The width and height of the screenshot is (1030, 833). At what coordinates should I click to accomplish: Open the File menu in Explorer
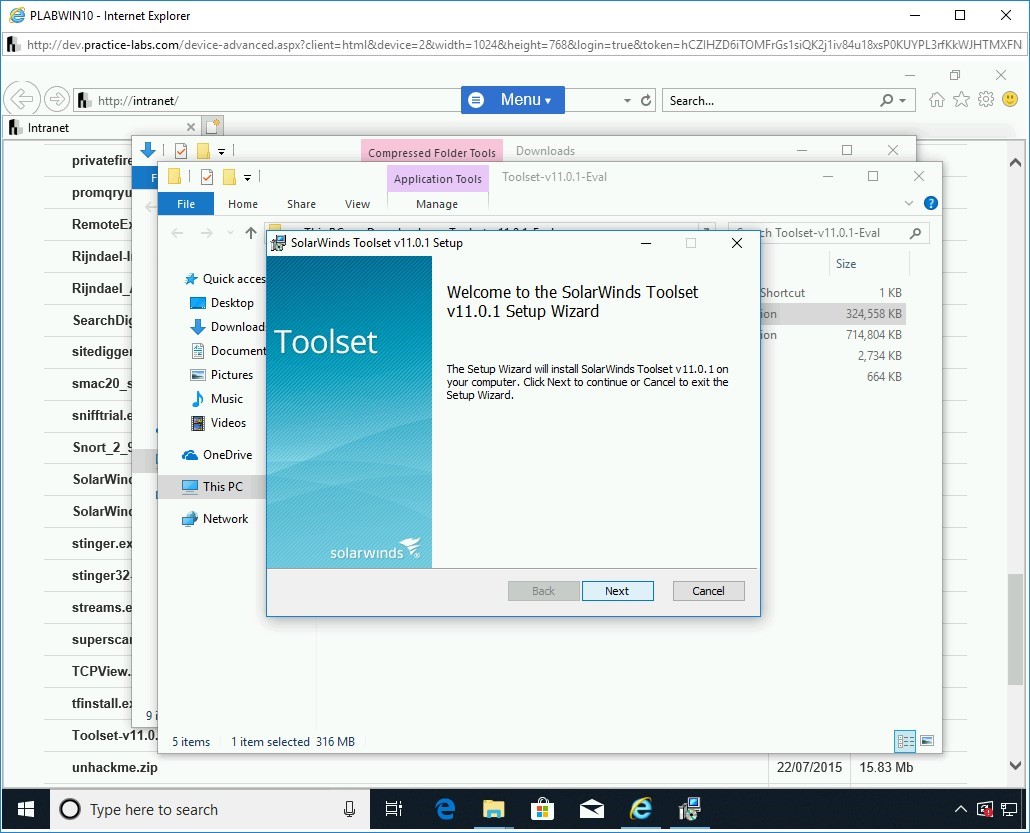click(186, 204)
